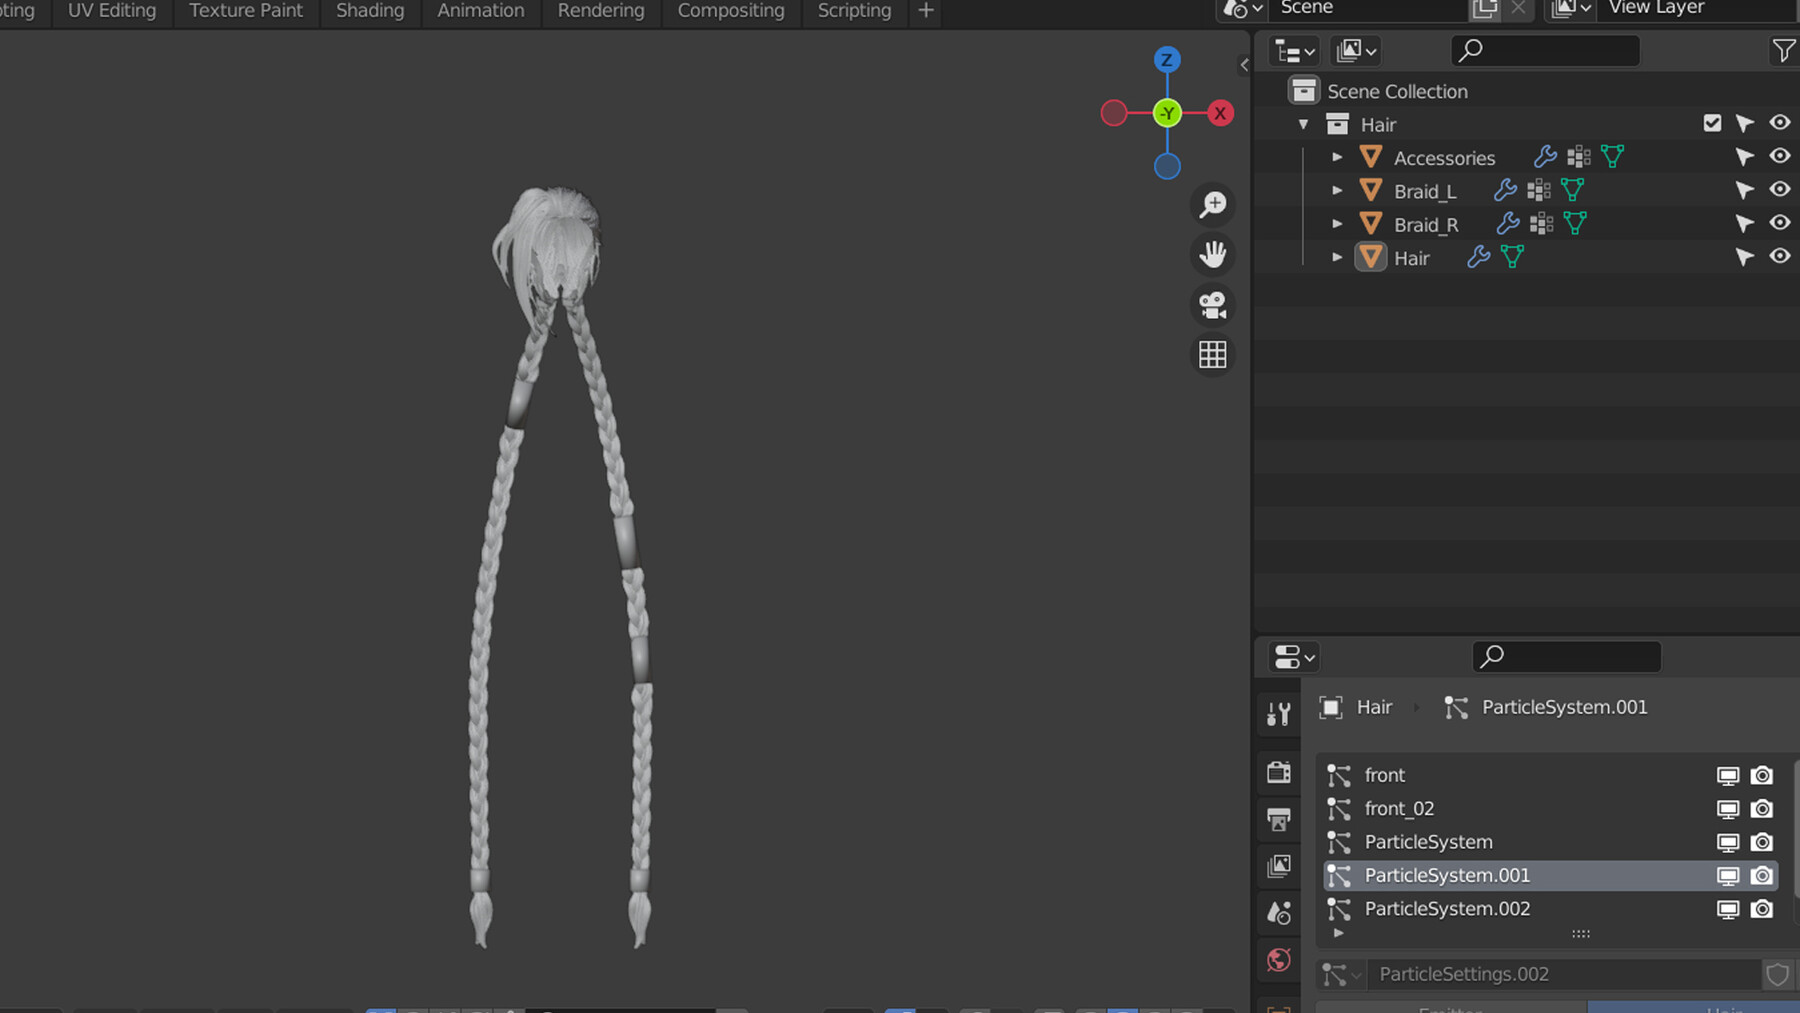1800x1013 pixels.
Task: Click the zoom magnifier icon in viewport
Action: pos(1213,205)
